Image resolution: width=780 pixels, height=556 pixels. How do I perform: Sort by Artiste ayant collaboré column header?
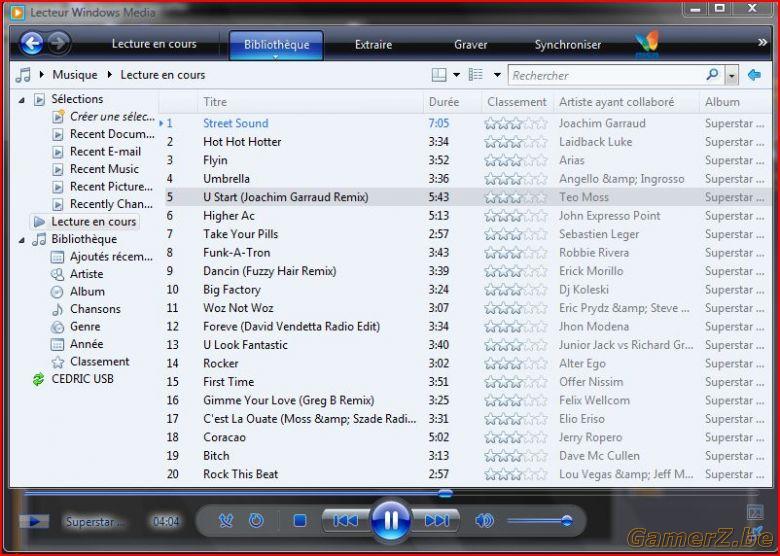point(626,102)
